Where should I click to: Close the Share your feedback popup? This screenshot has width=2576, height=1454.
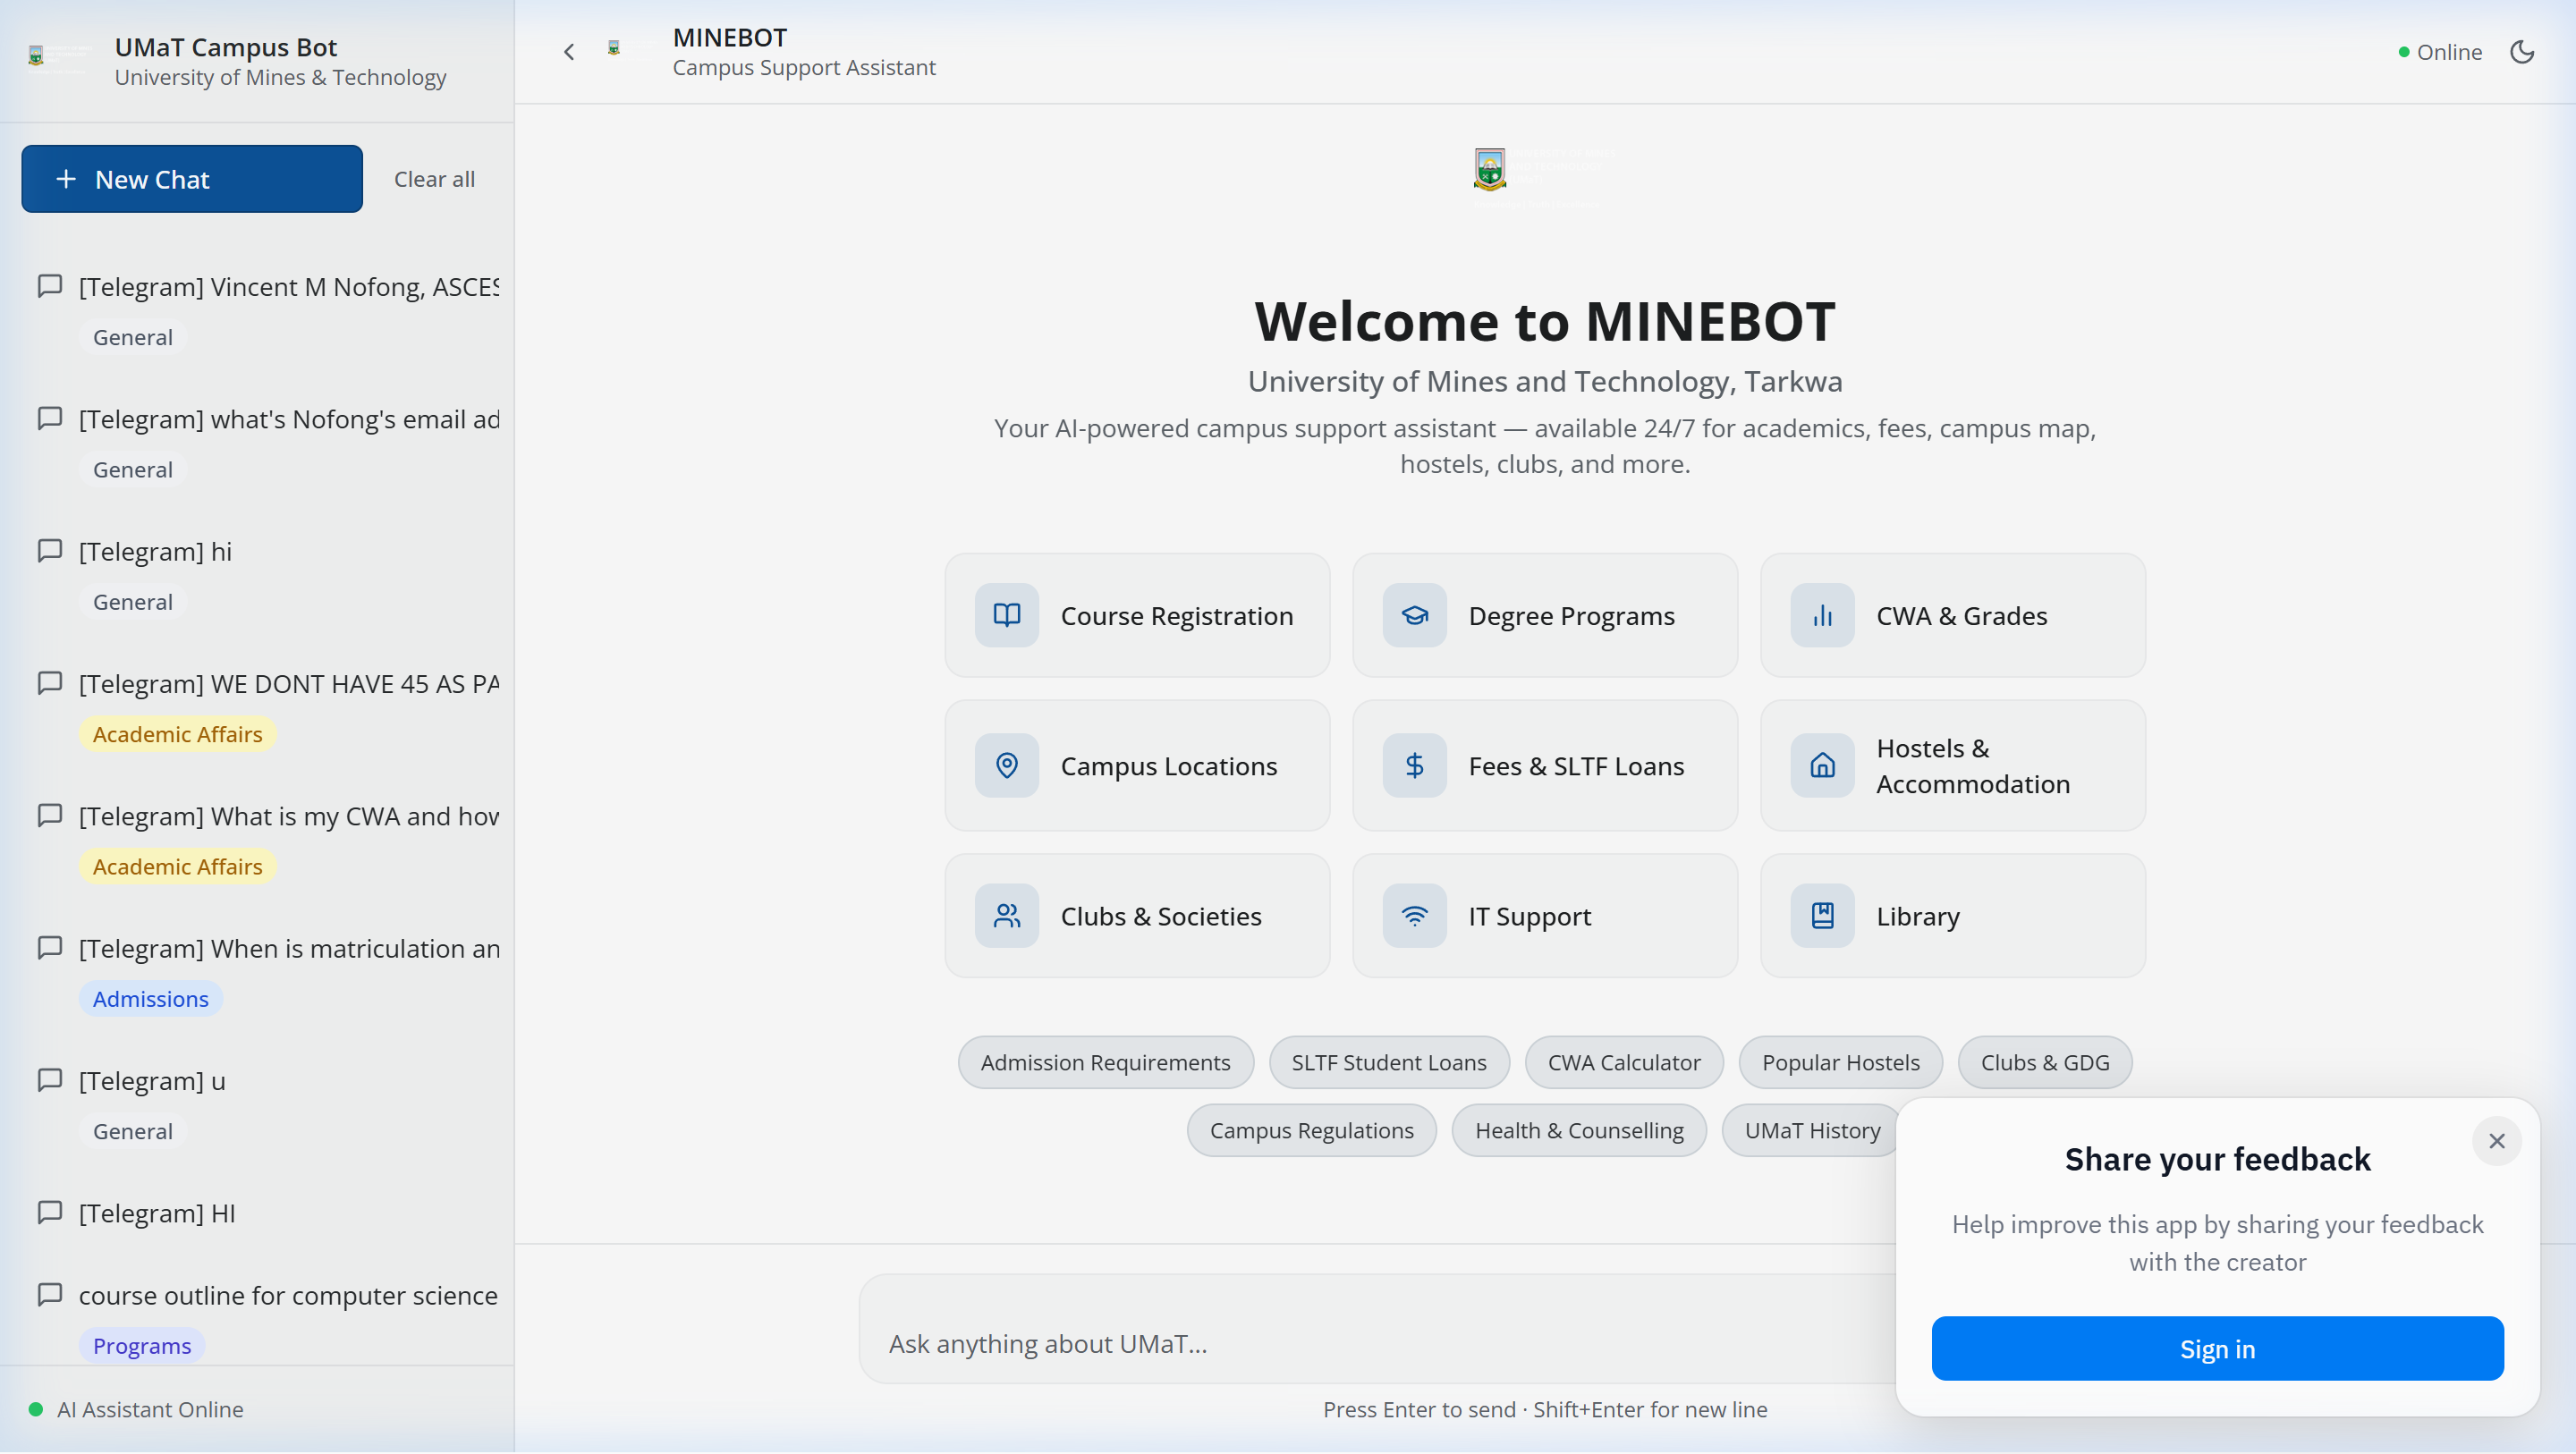tap(2497, 1141)
